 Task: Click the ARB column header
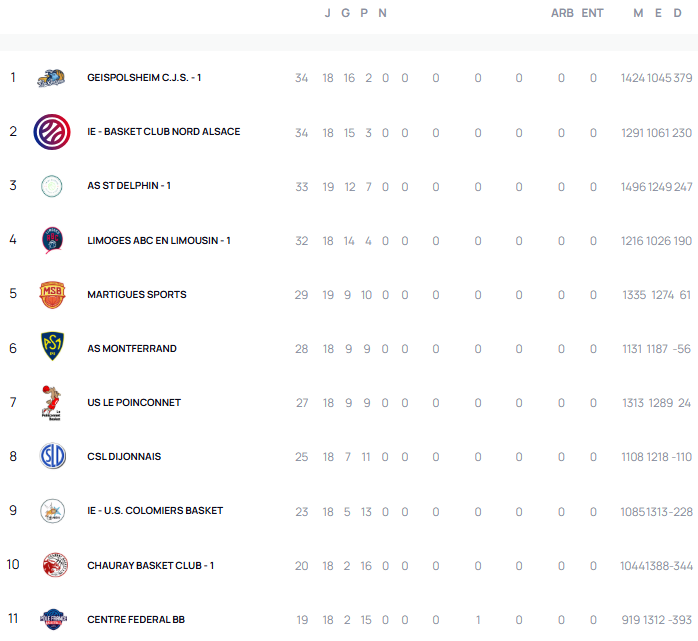coord(562,13)
